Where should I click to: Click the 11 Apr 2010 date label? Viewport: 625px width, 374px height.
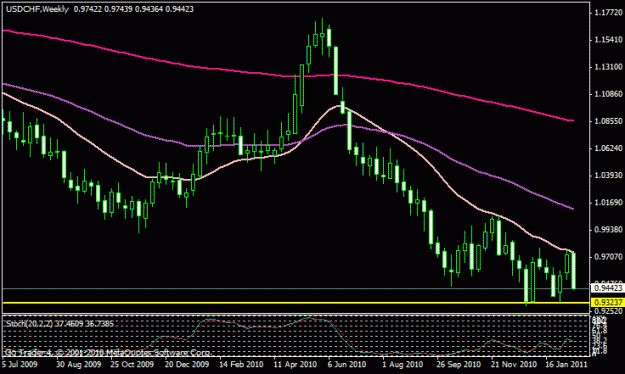coord(295,364)
